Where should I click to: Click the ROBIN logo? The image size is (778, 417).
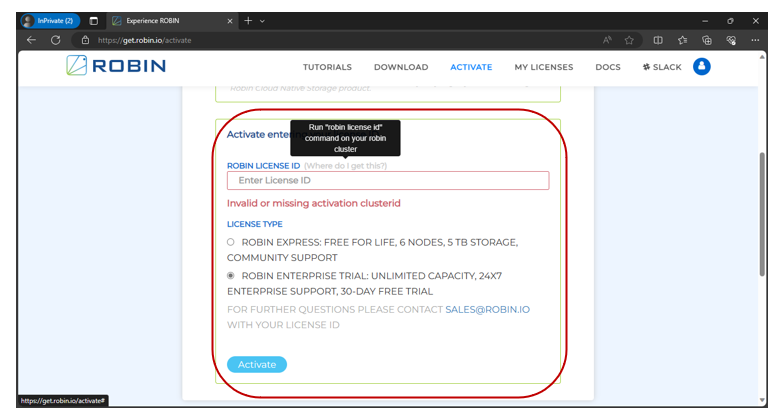[x=116, y=66]
